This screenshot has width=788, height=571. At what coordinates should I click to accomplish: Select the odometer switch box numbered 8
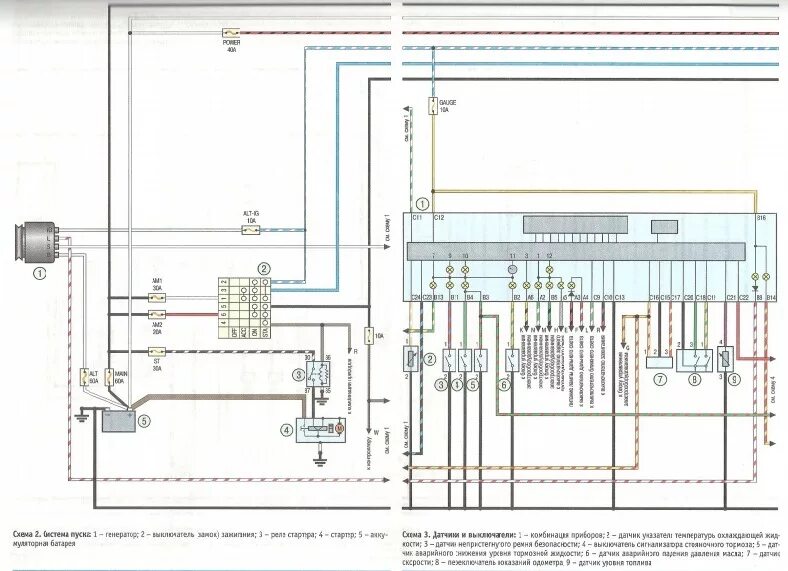(695, 360)
